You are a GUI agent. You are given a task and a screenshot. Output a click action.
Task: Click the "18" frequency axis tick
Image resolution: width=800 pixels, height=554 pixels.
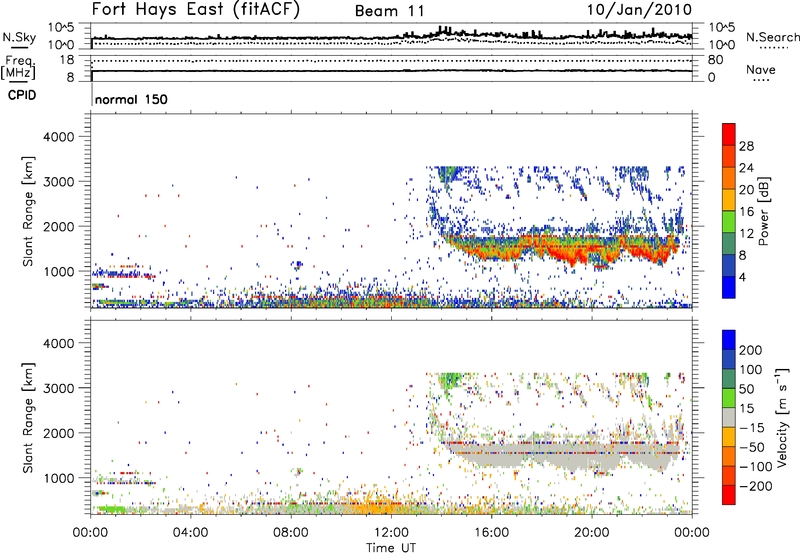[67, 60]
